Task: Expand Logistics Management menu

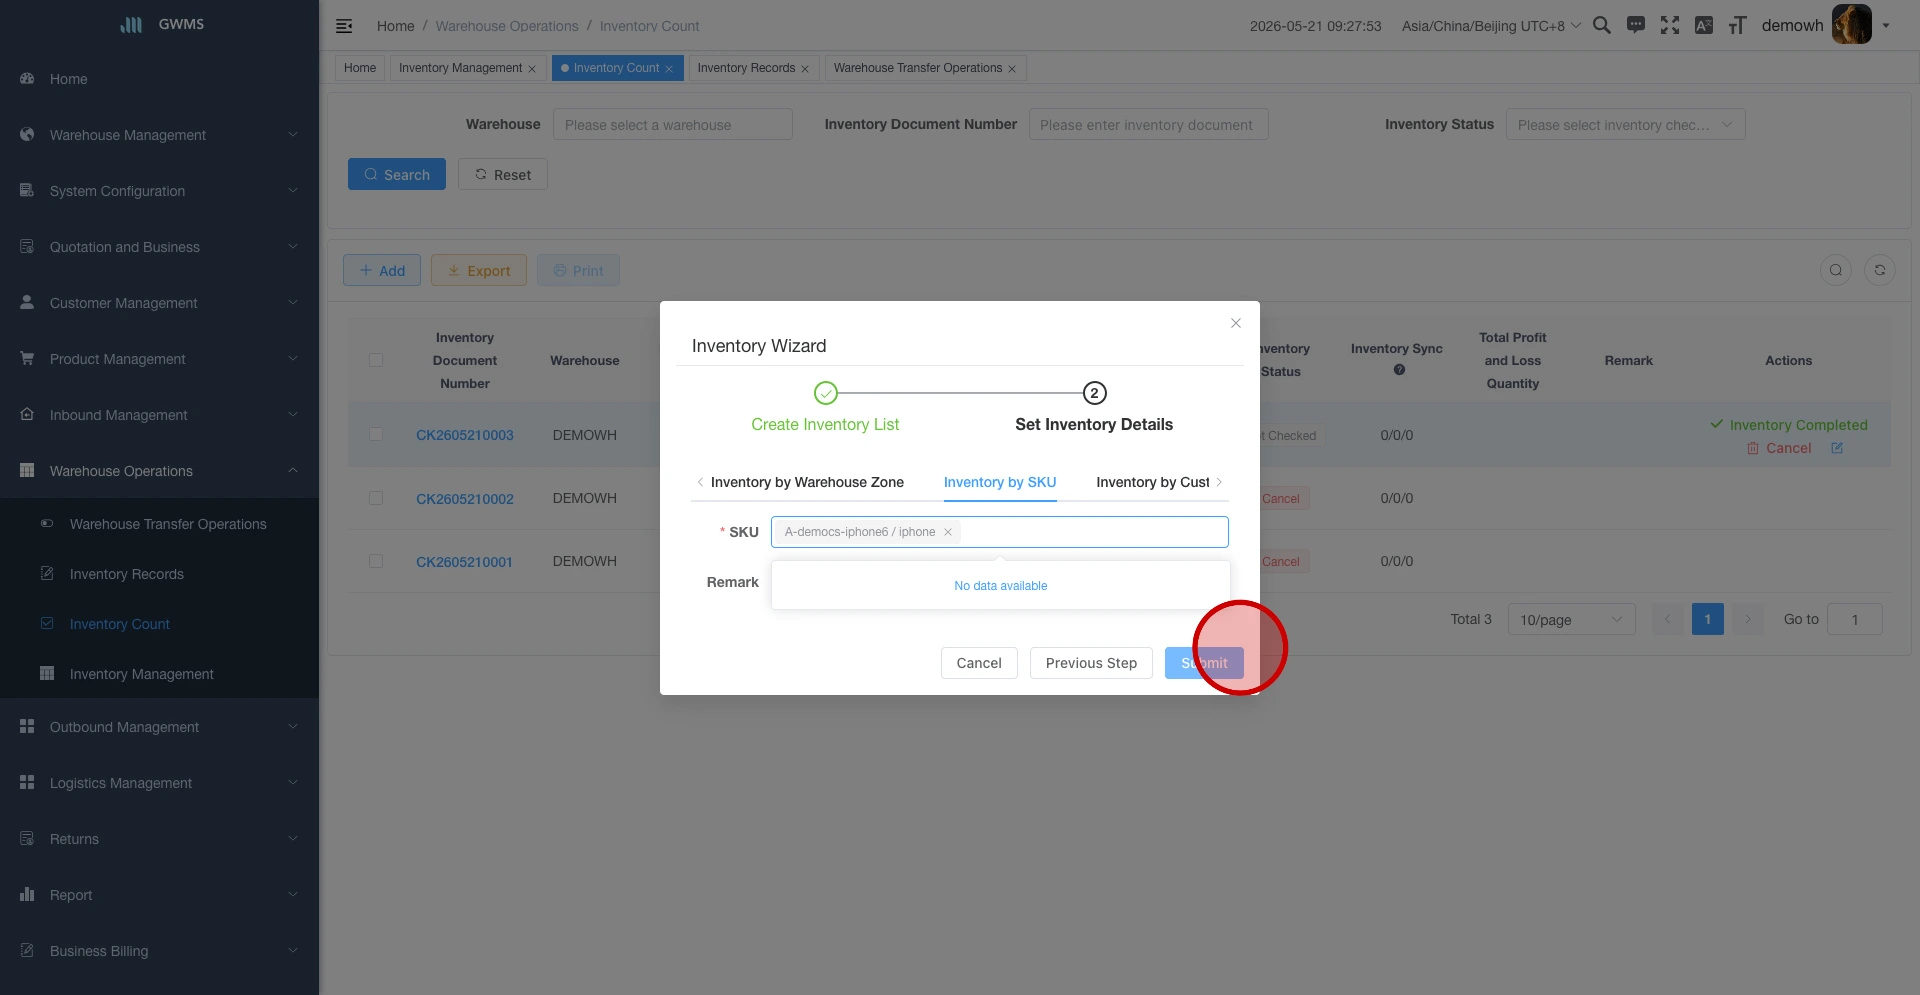Action: [159, 783]
